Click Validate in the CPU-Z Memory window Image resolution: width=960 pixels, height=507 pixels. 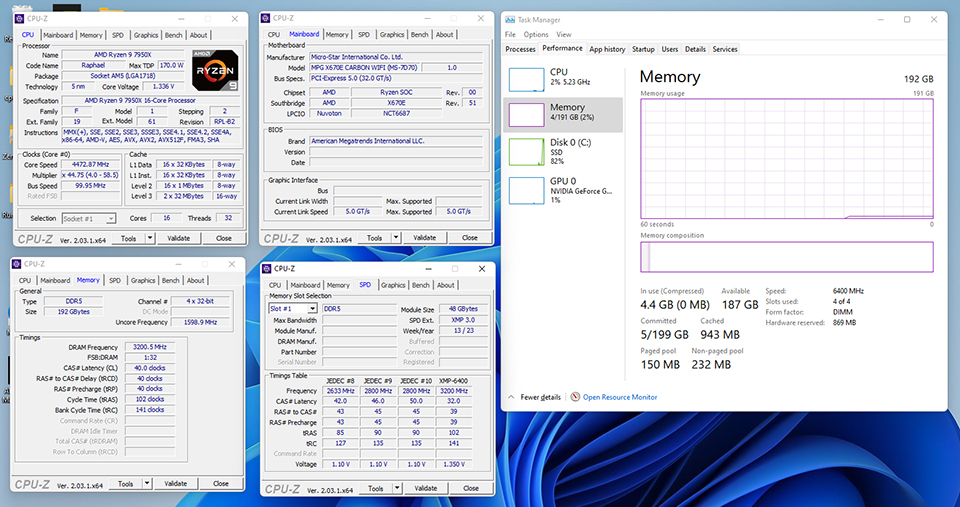coord(176,483)
